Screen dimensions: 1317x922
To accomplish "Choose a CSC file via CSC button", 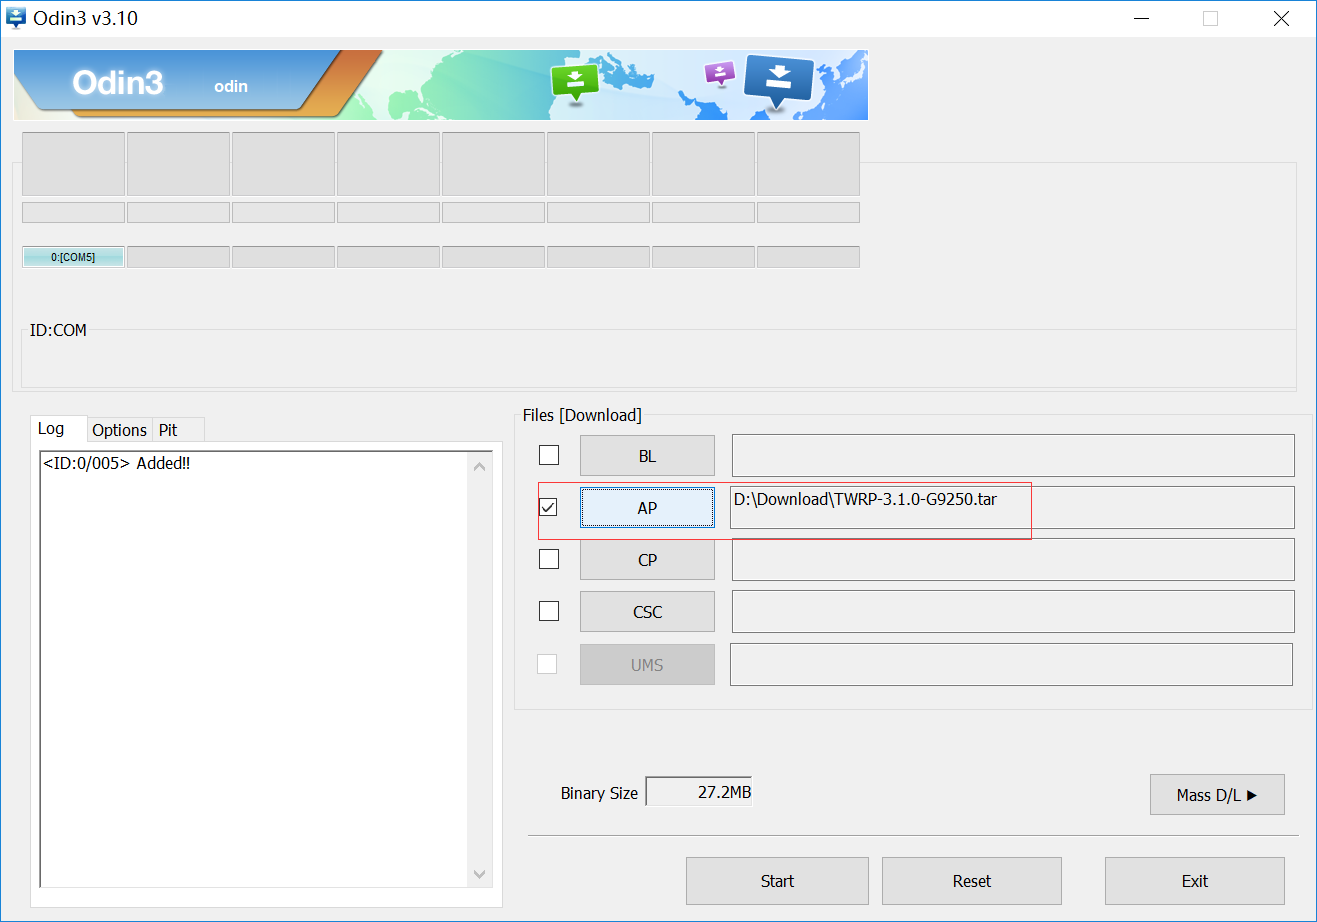I will click(x=647, y=612).
